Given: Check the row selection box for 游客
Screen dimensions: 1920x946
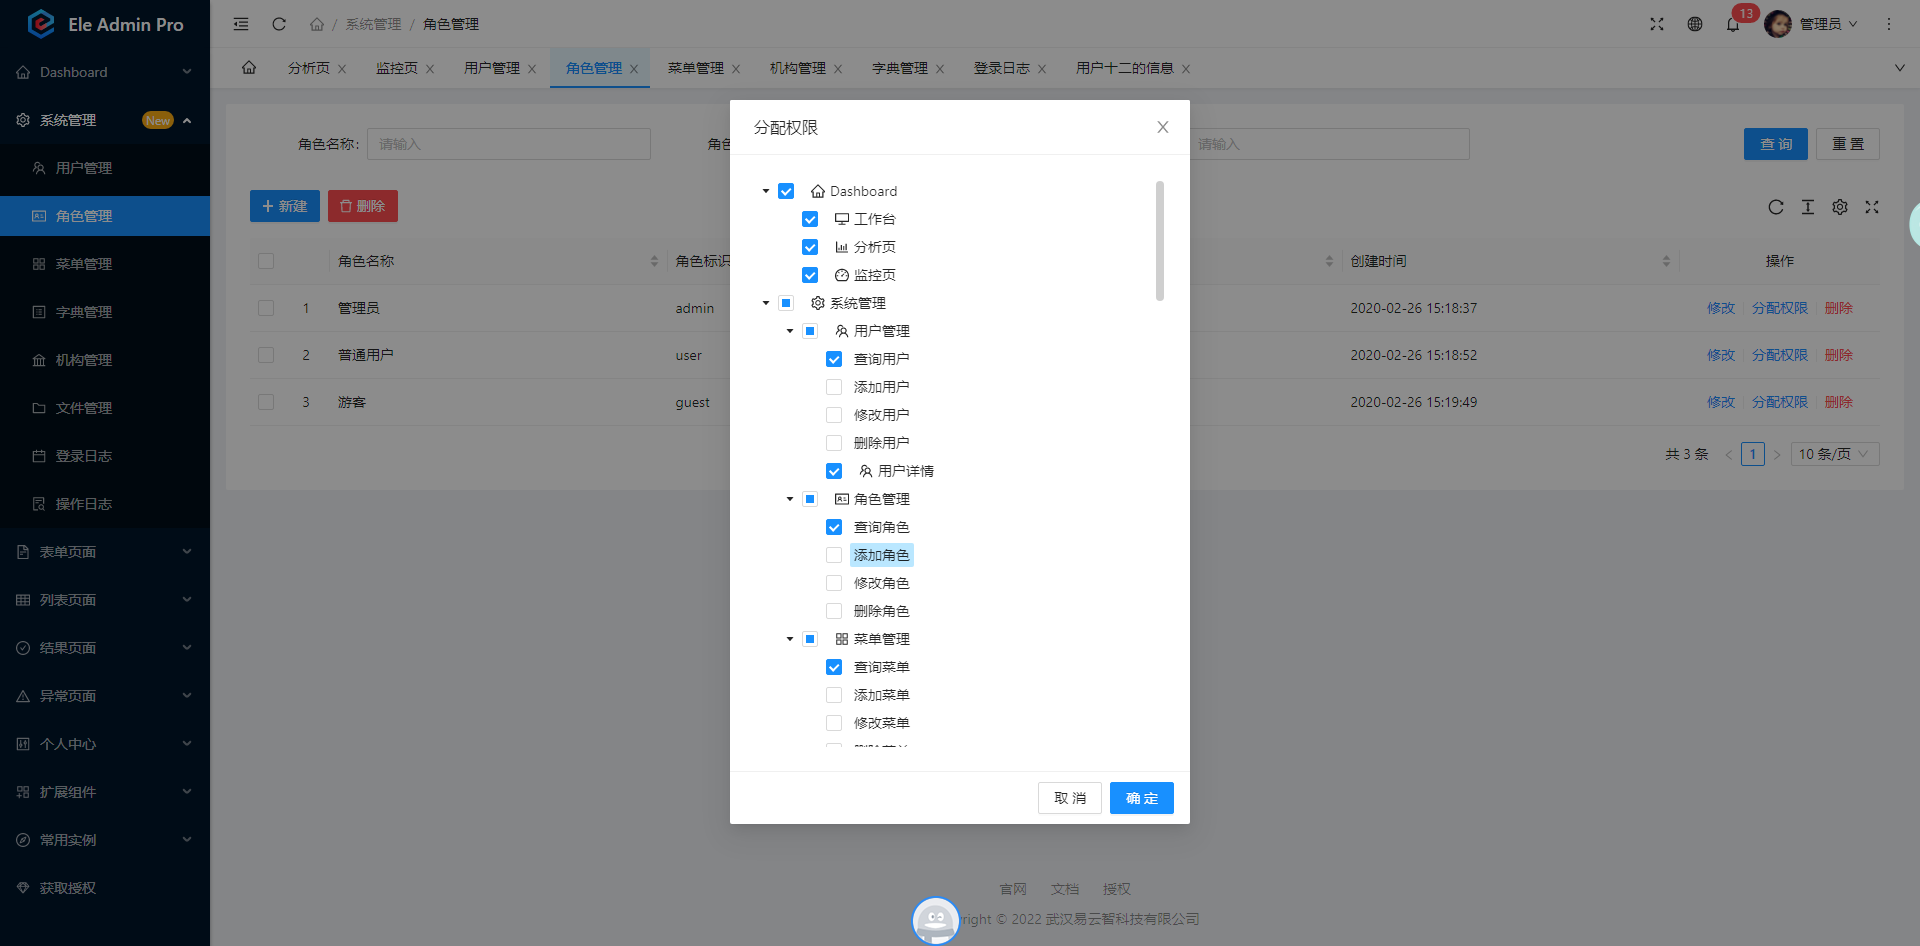Looking at the screenshot, I should click(x=266, y=402).
